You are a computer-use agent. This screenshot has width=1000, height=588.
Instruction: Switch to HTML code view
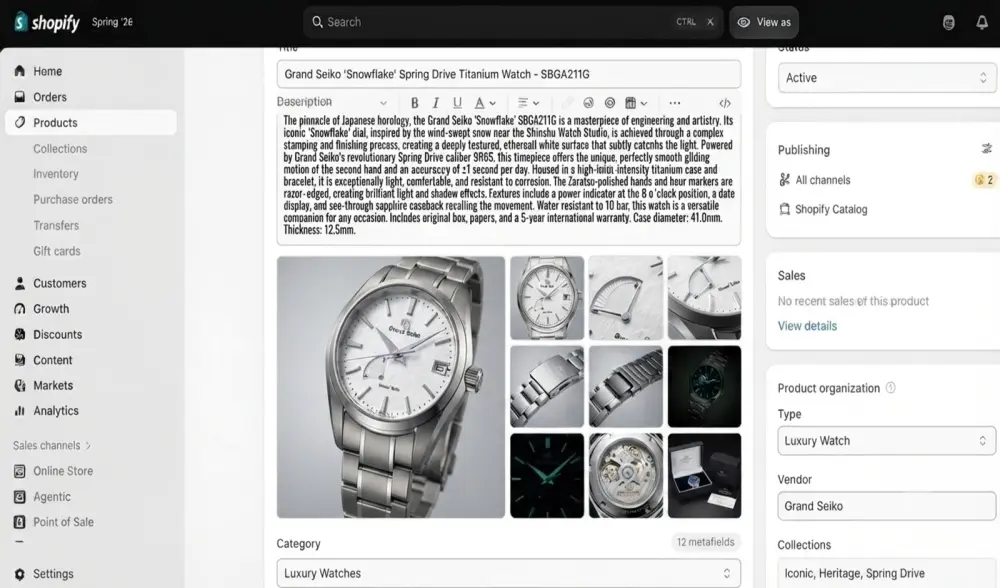[725, 103]
